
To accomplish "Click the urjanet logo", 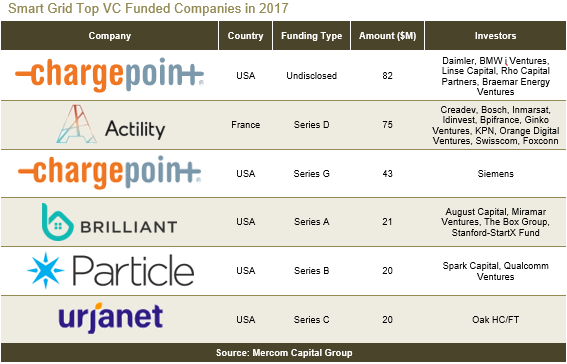I will point(111,318).
